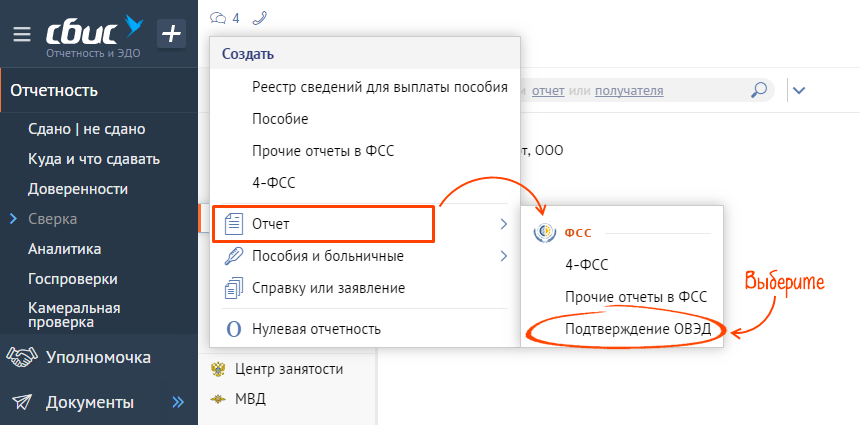Click the Нулевая отчетность icon
The image size is (860, 426).
[234, 329]
